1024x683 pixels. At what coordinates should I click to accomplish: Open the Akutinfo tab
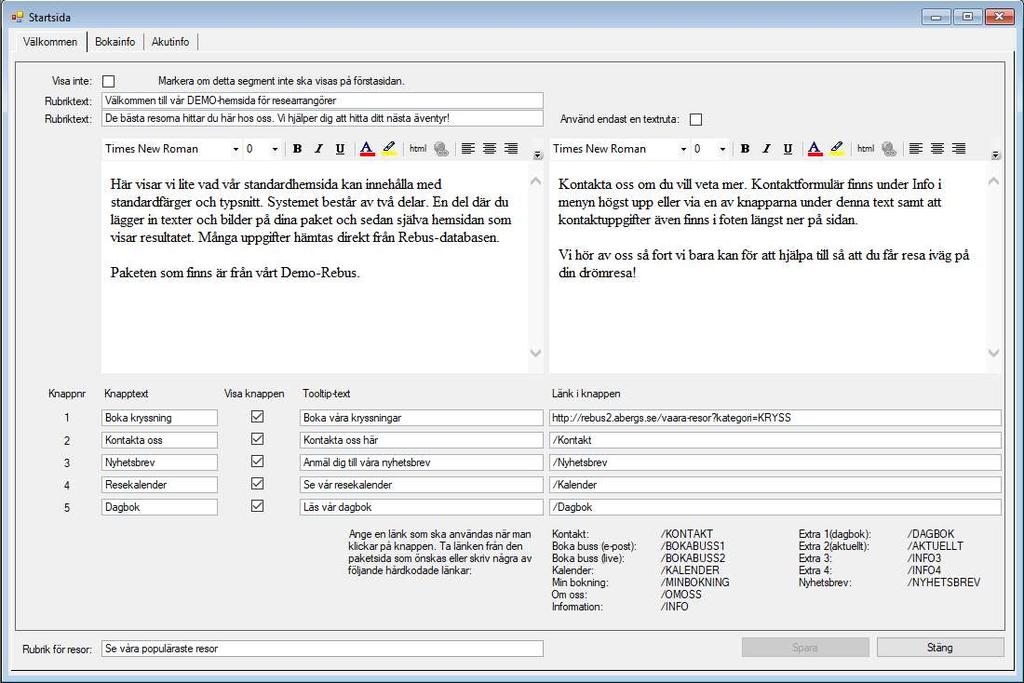(x=170, y=42)
